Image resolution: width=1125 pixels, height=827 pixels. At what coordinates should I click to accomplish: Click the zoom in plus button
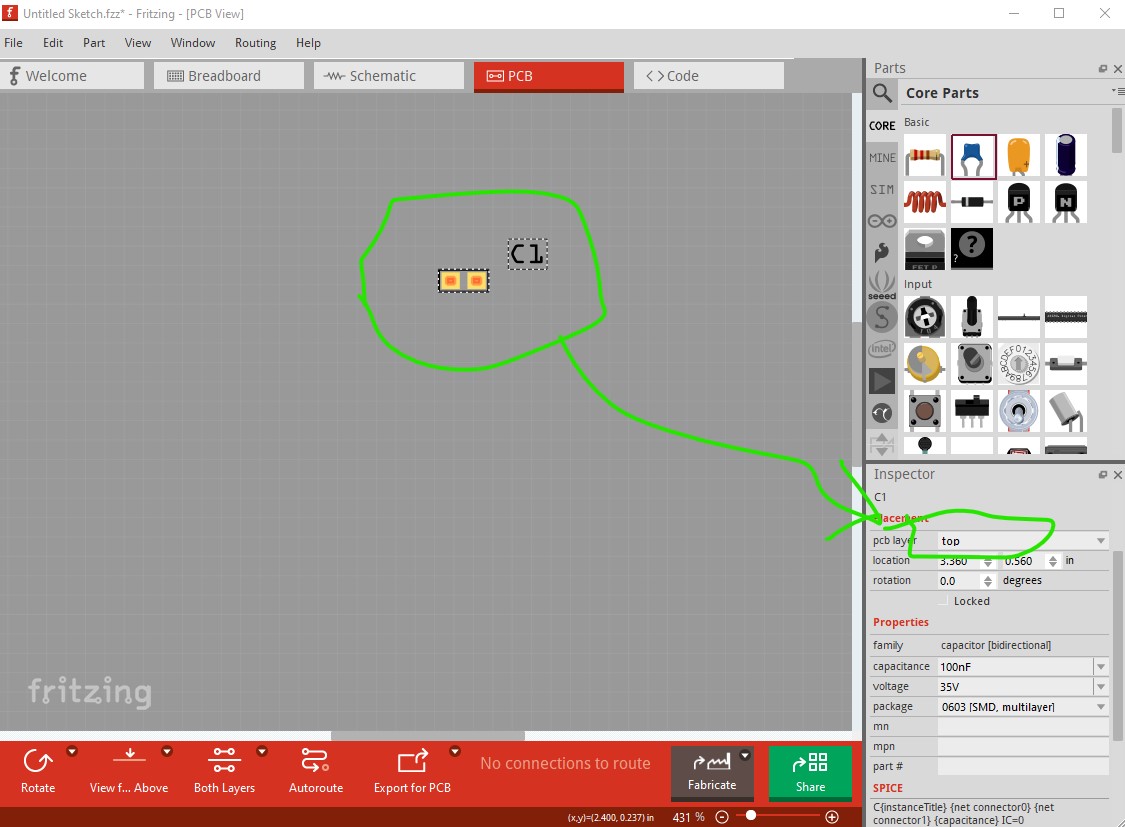tap(832, 817)
